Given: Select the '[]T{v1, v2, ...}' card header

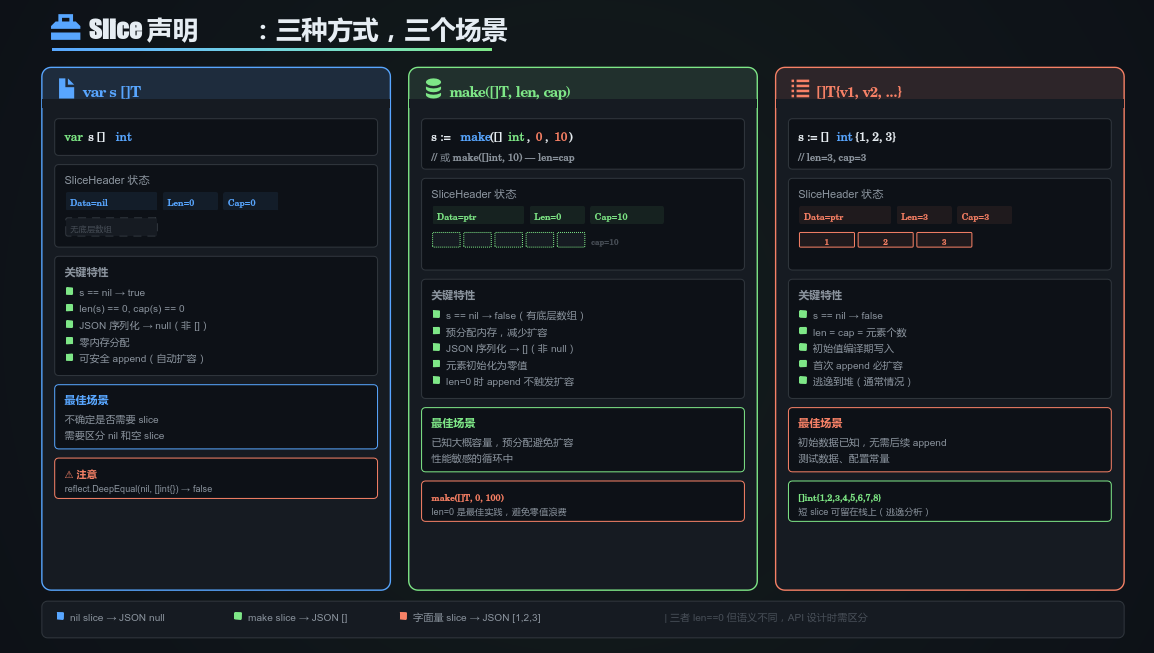Looking at the screenshot, I should coord(949,88).
